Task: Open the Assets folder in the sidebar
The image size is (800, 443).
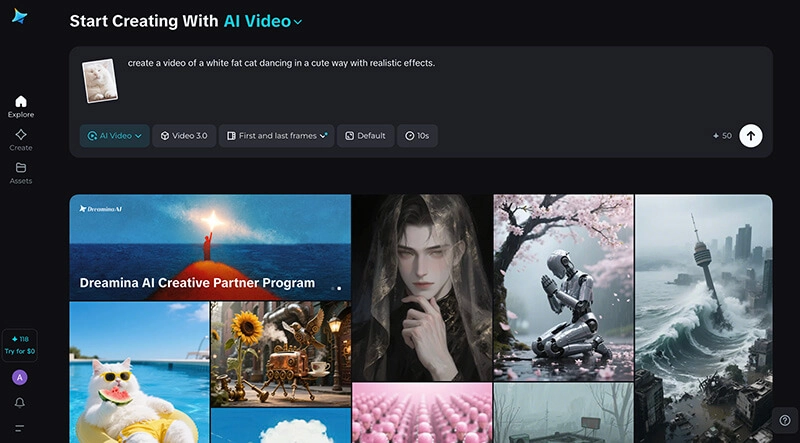Action: [20, 173]
